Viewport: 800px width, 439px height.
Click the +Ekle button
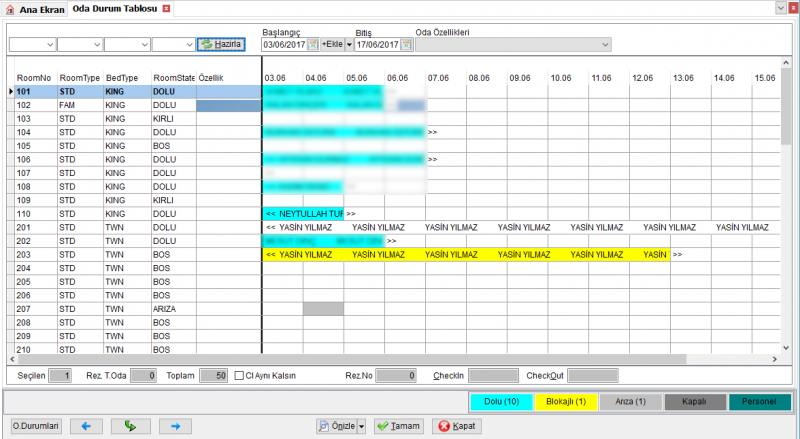click(332, 44)
